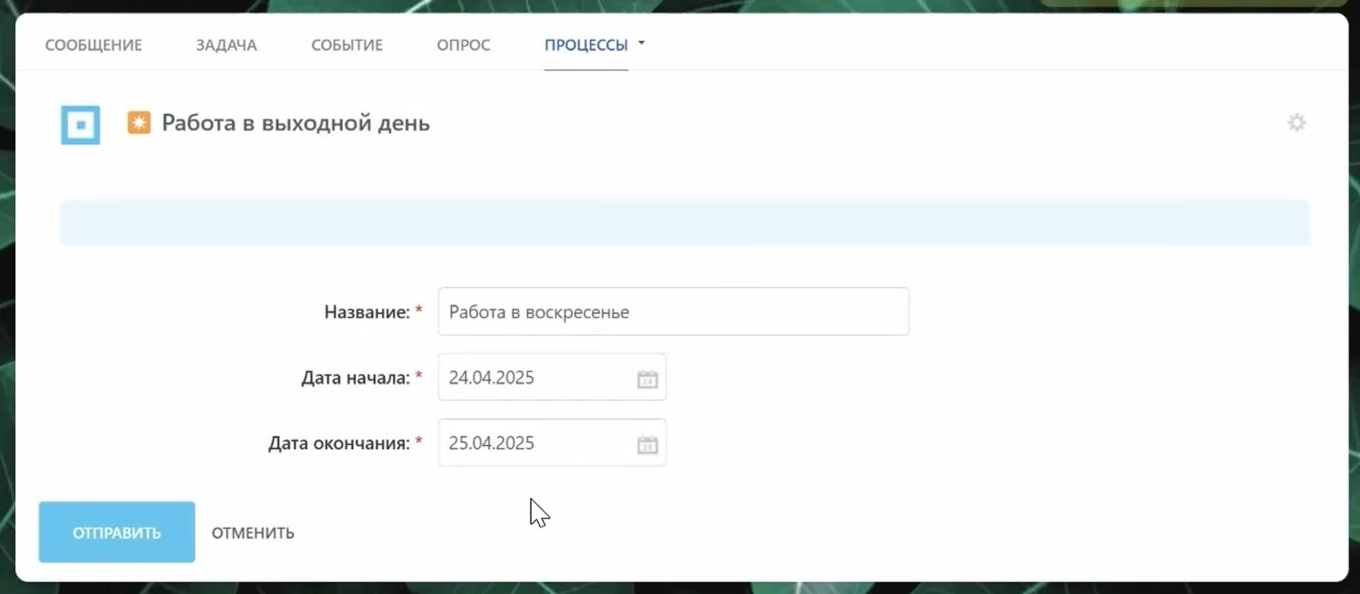Switch to the ЗАДАЧА tab
1360x594 pixels.
click(x=226, y=44)
